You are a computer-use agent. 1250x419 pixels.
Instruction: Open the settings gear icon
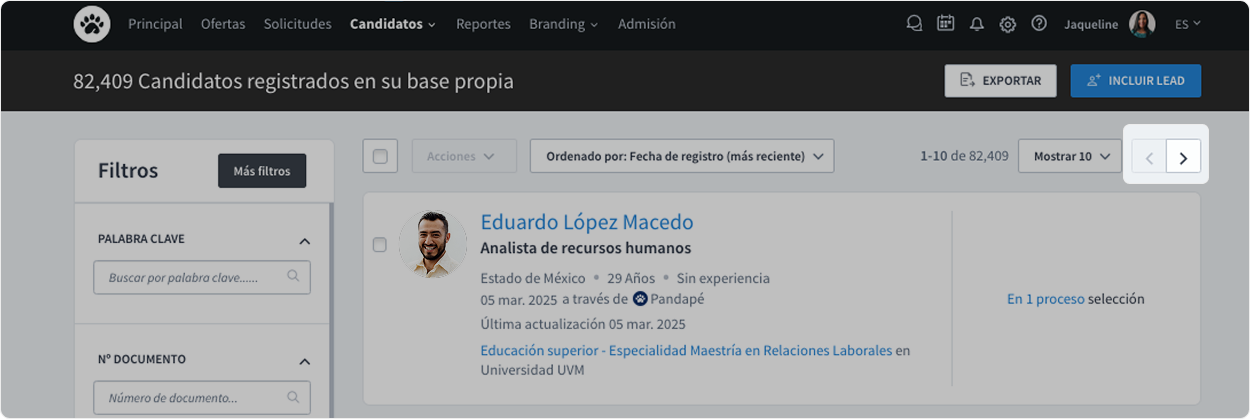click(1008, 24)
